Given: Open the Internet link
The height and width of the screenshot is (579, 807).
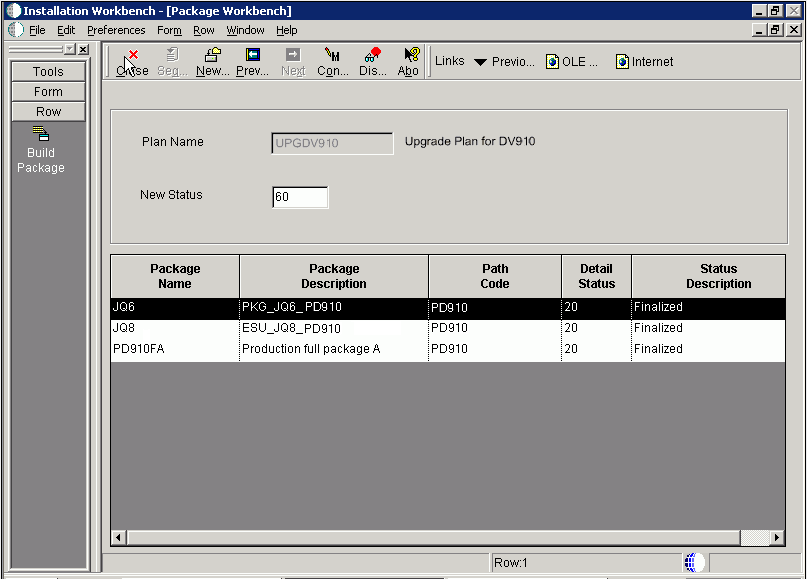Looking at the screenshot, I should click(x=644, y=62).
